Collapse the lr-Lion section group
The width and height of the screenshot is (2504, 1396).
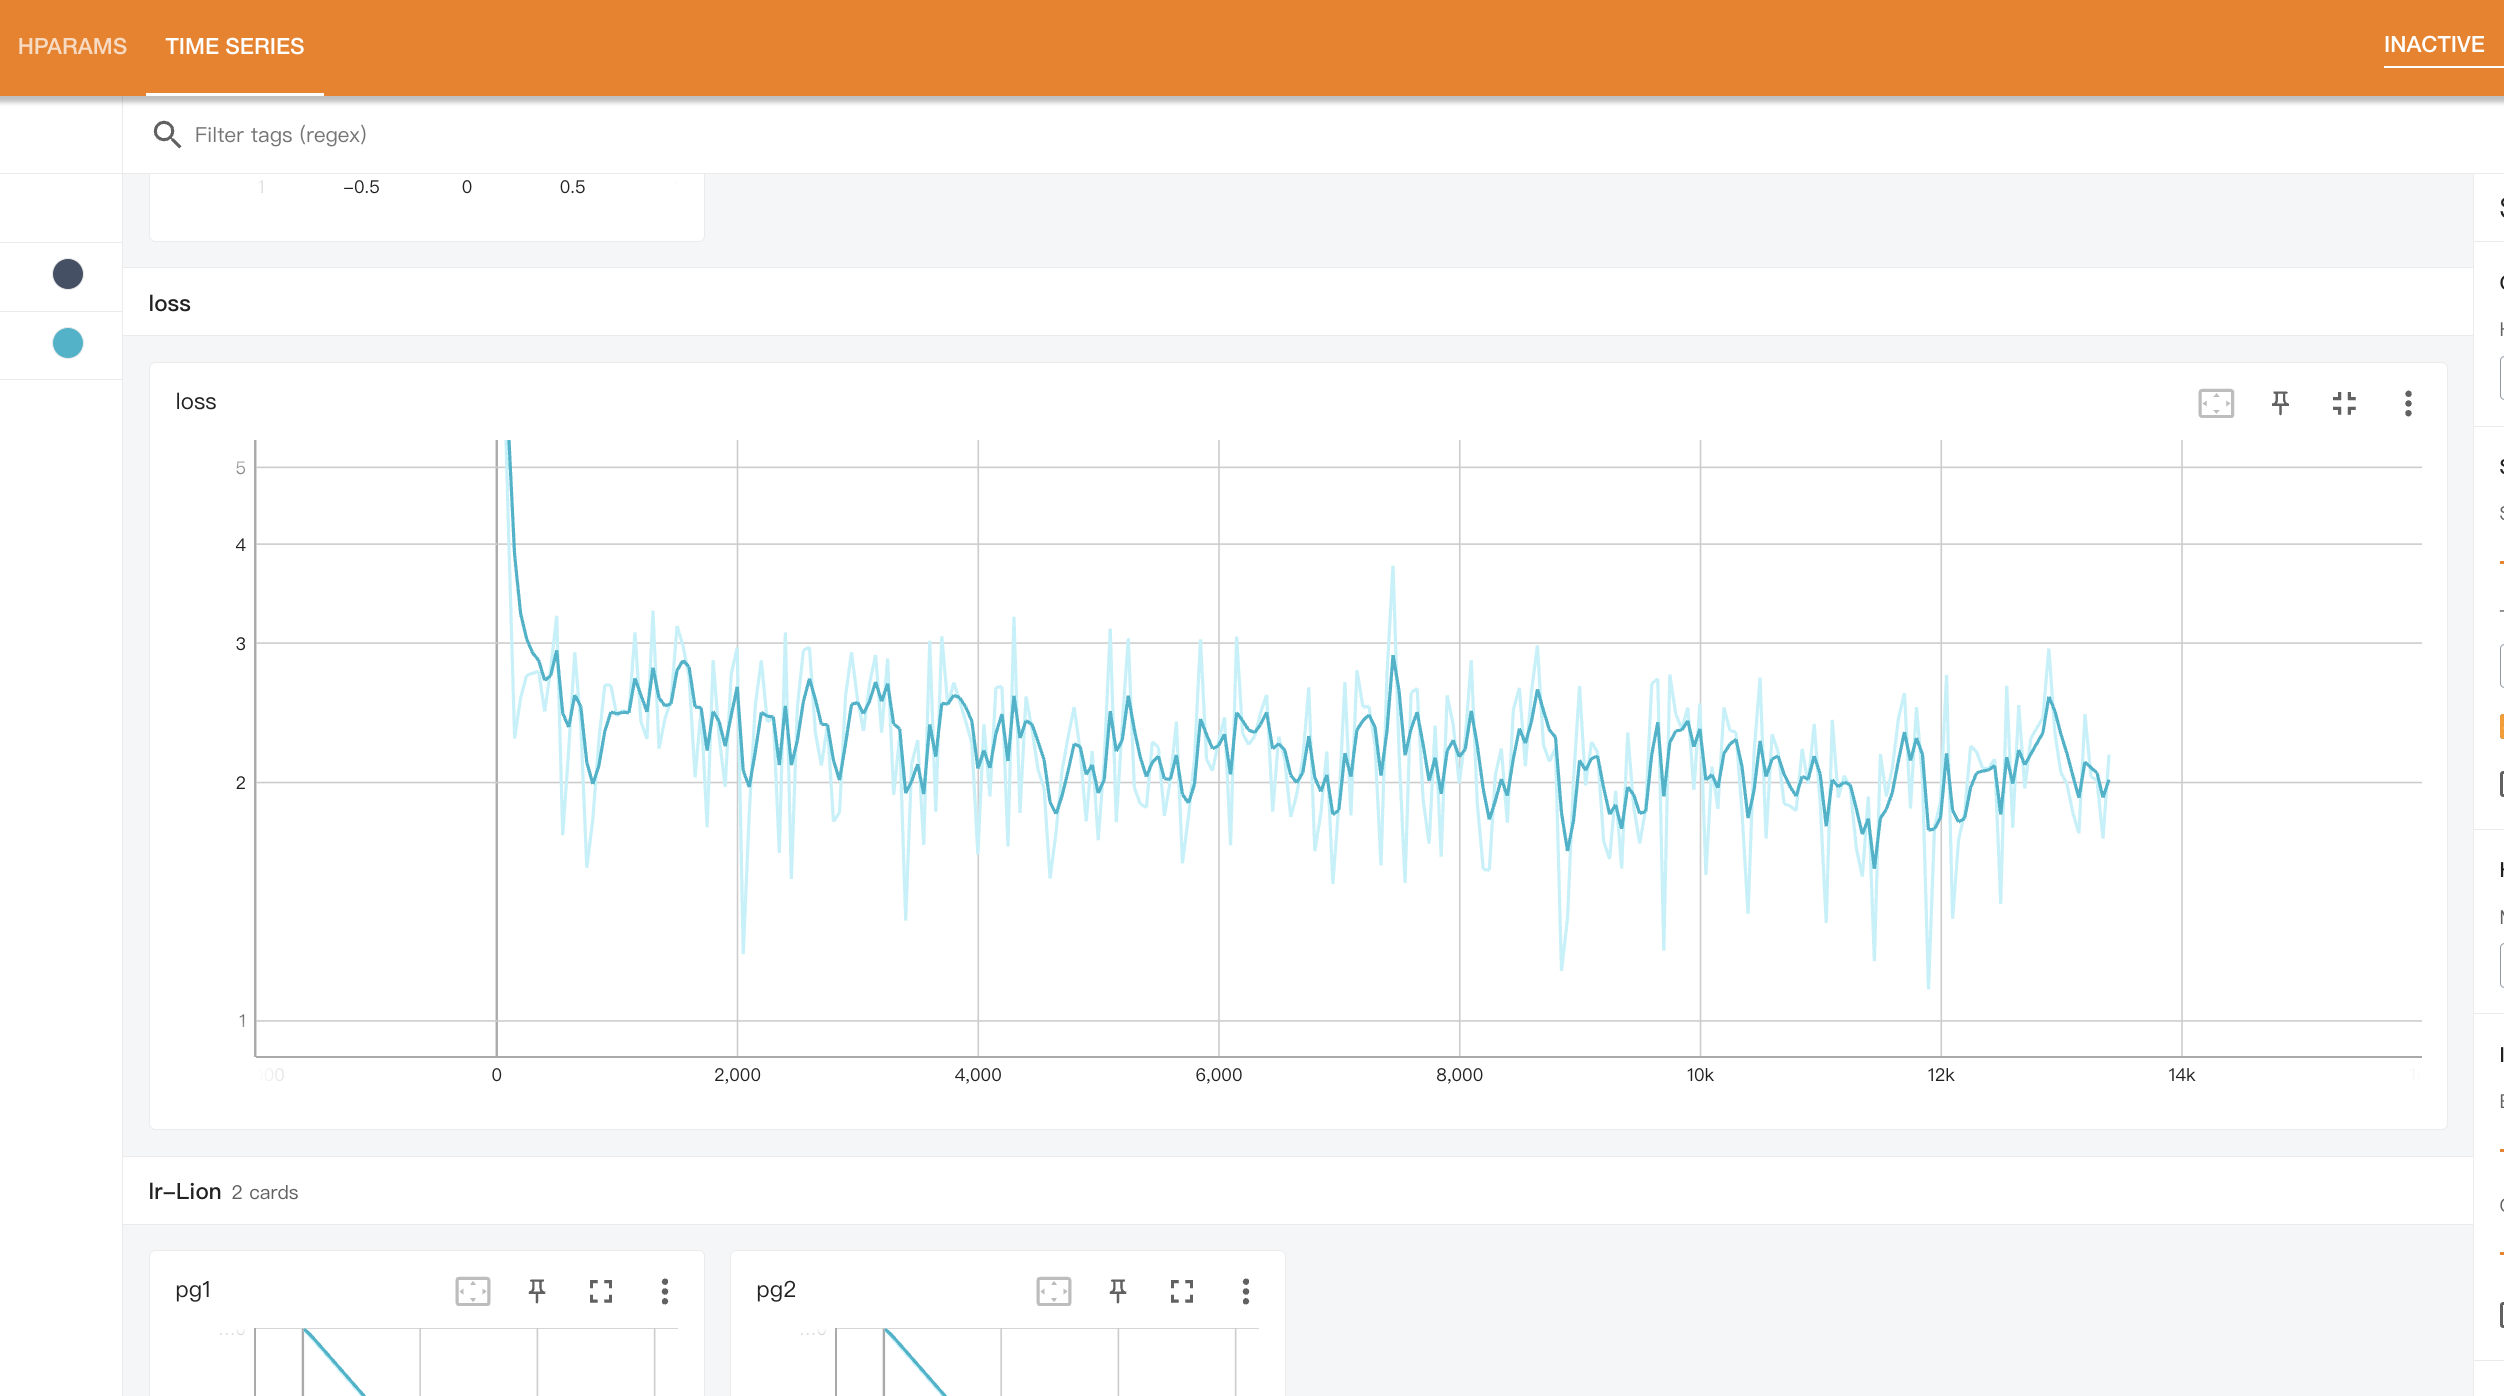click(x=185, y=1191)
